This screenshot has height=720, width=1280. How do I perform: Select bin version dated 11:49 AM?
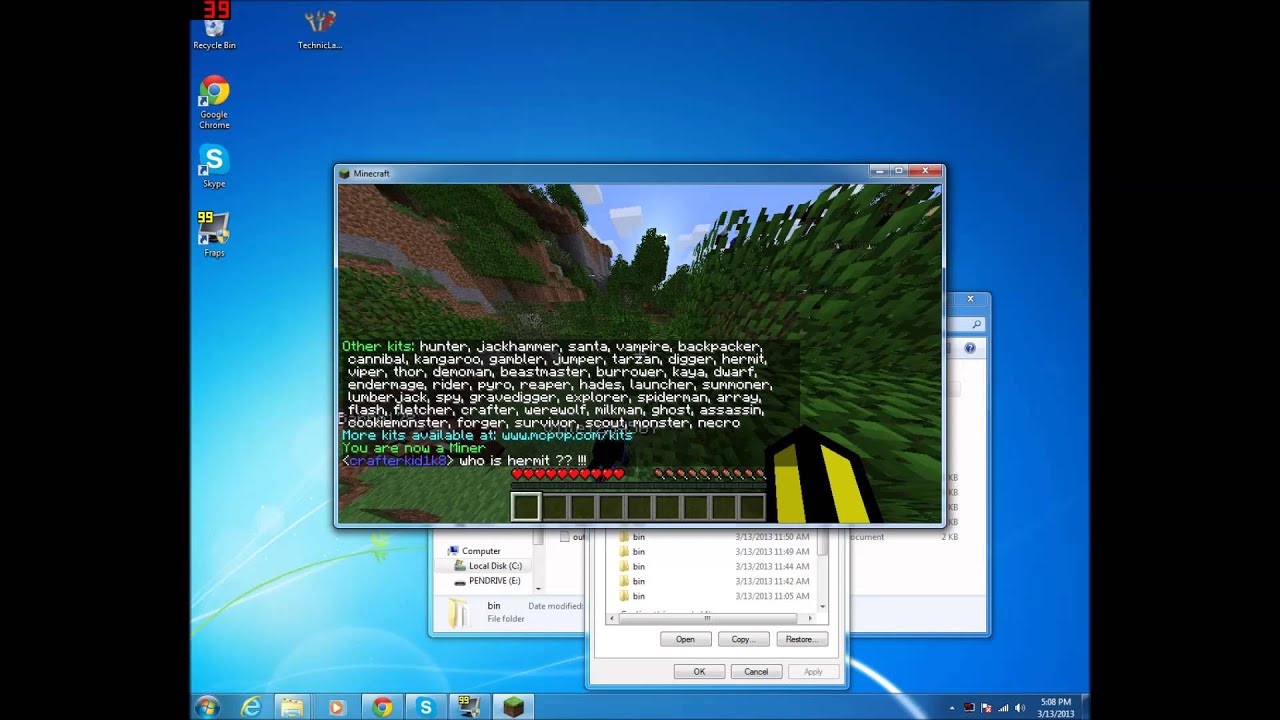[716, 552]
